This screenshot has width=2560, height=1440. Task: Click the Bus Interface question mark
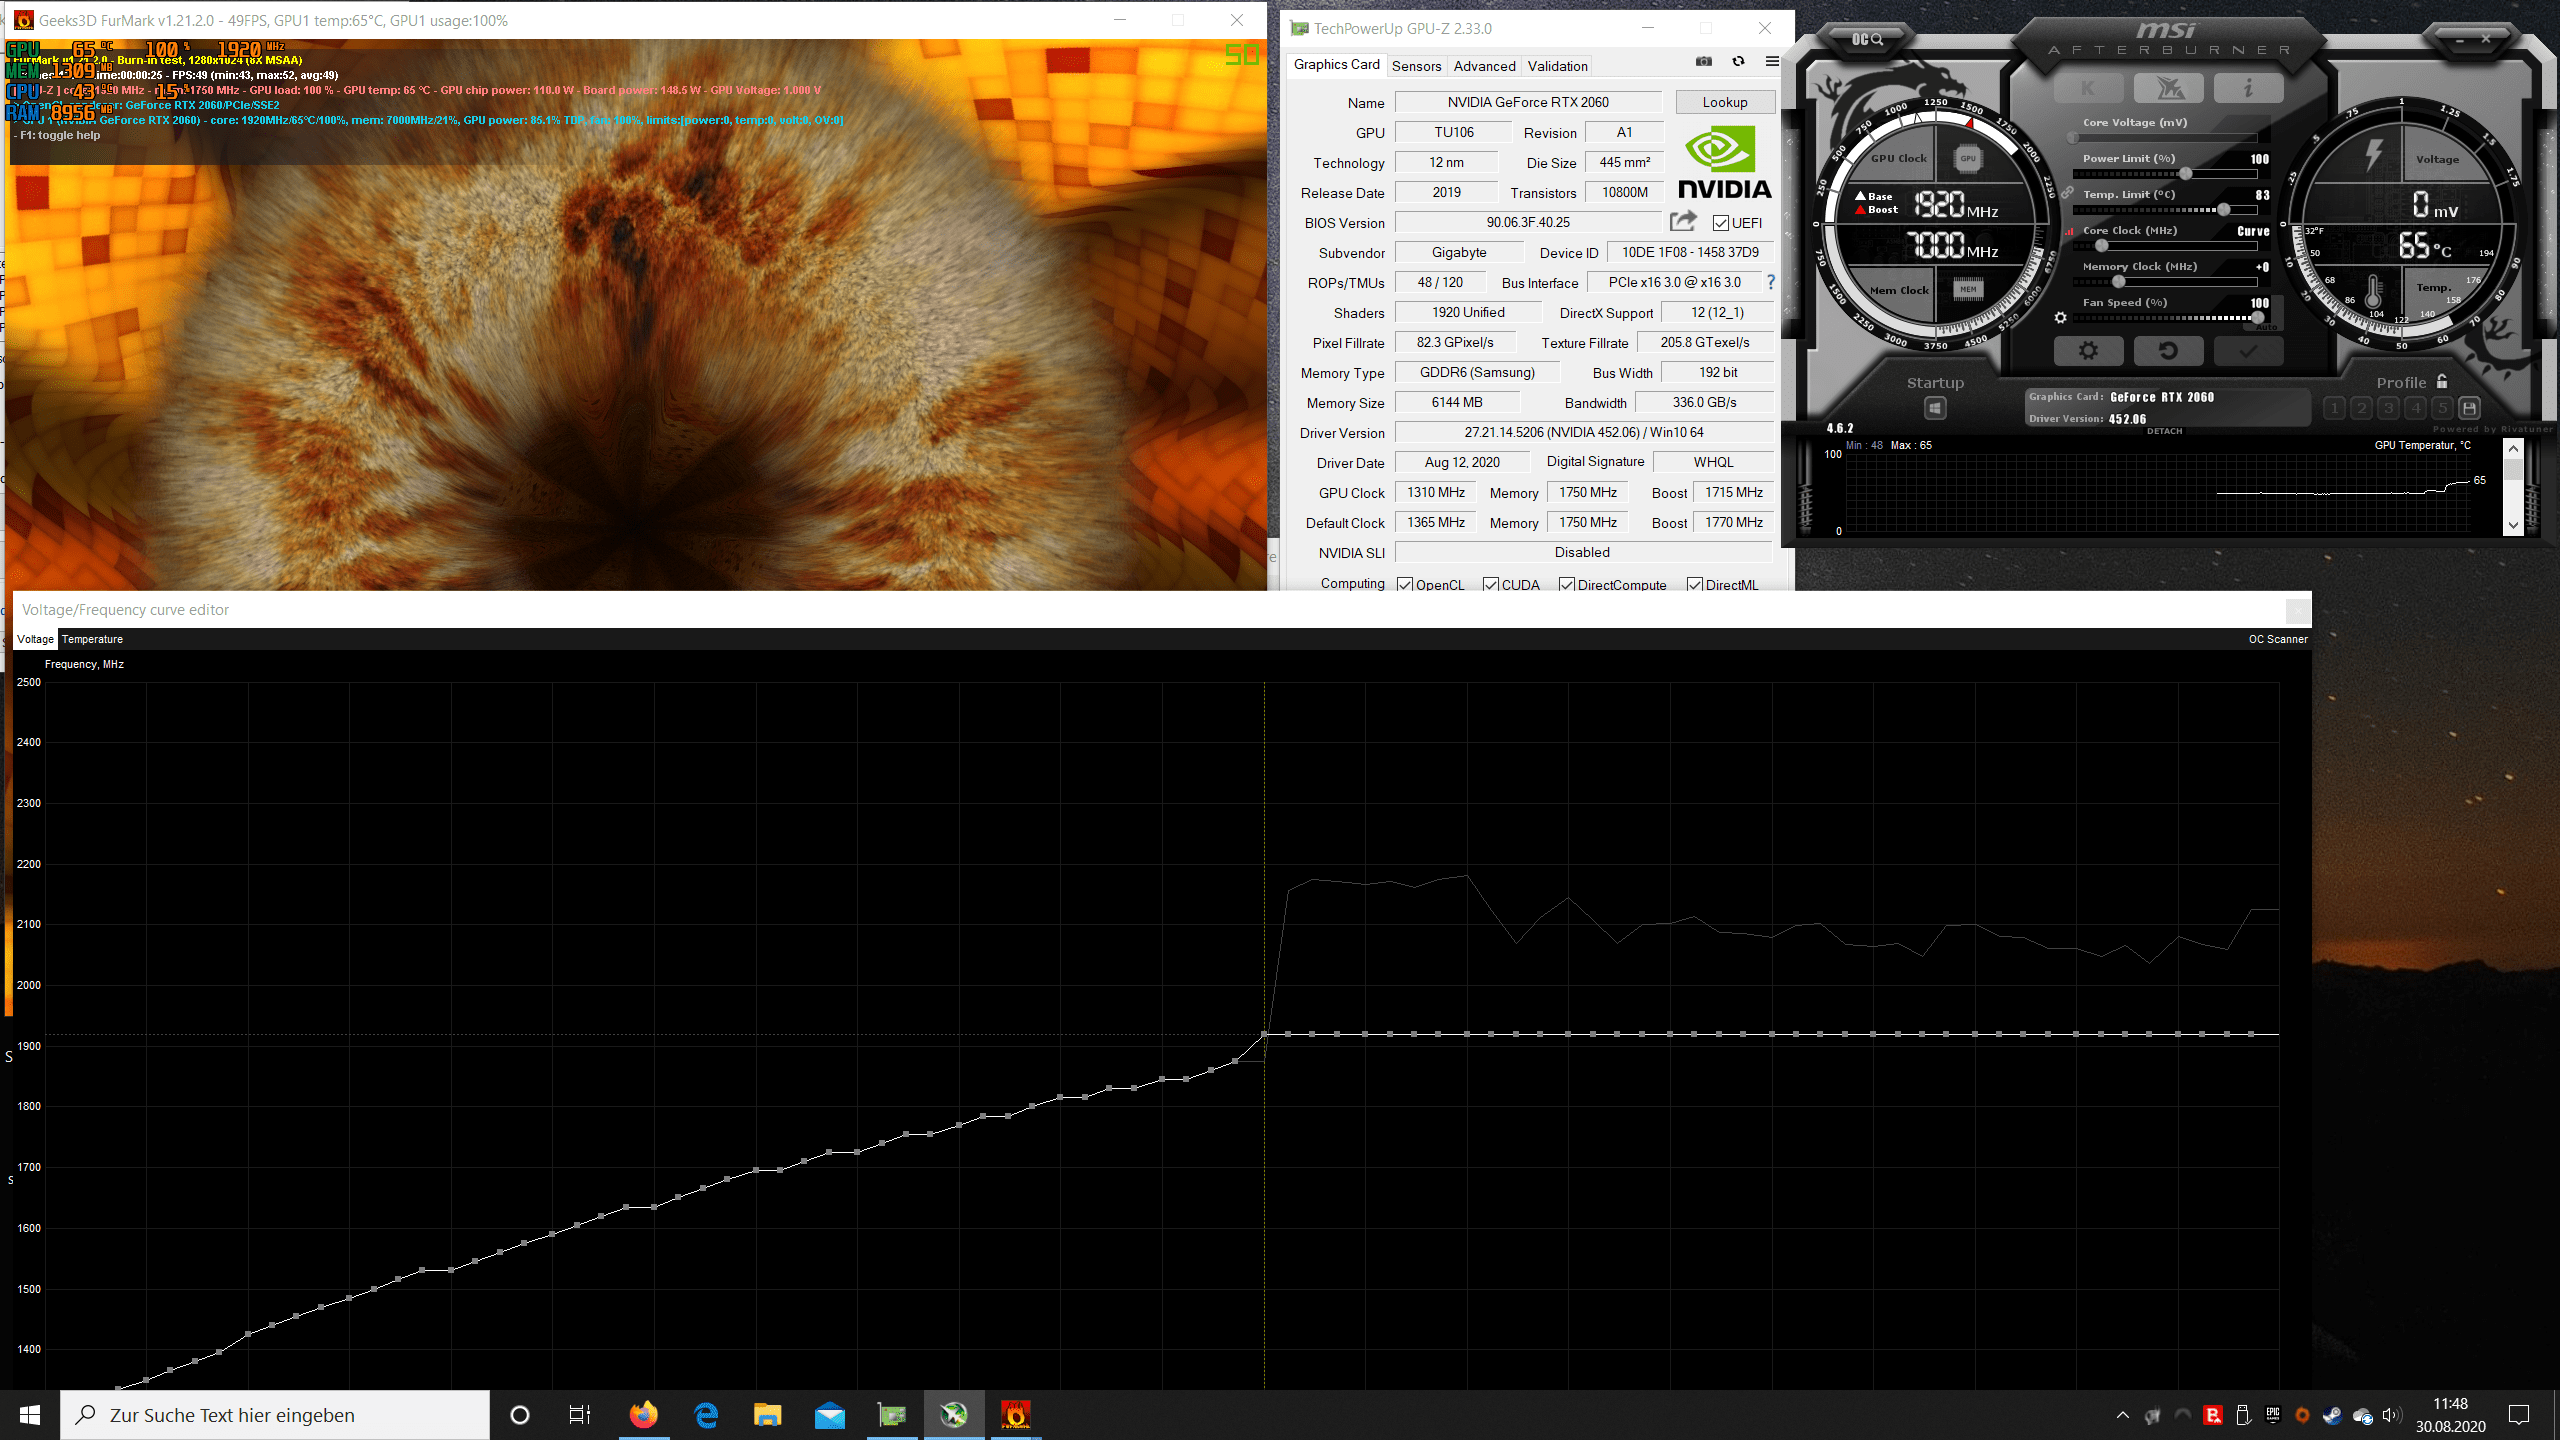tap(1770, 282)
